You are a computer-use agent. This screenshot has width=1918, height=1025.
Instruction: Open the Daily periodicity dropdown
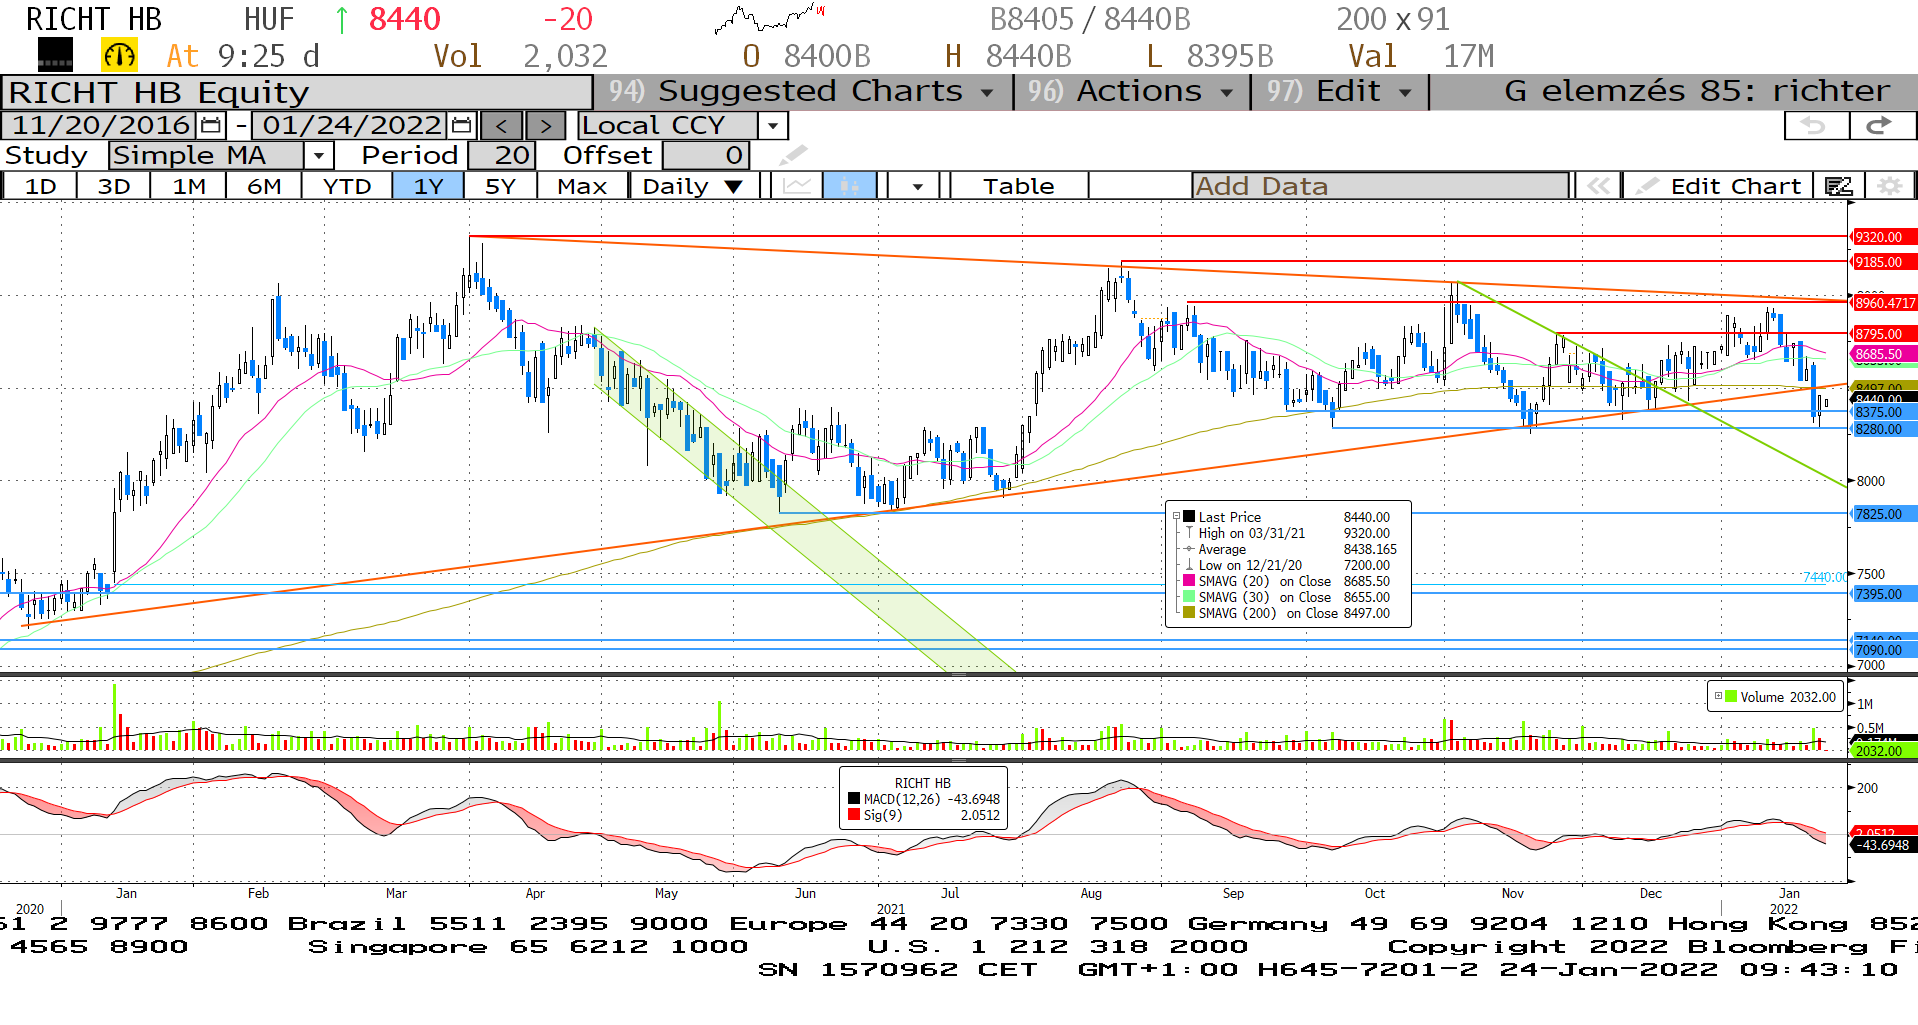(x=693, y=186)
